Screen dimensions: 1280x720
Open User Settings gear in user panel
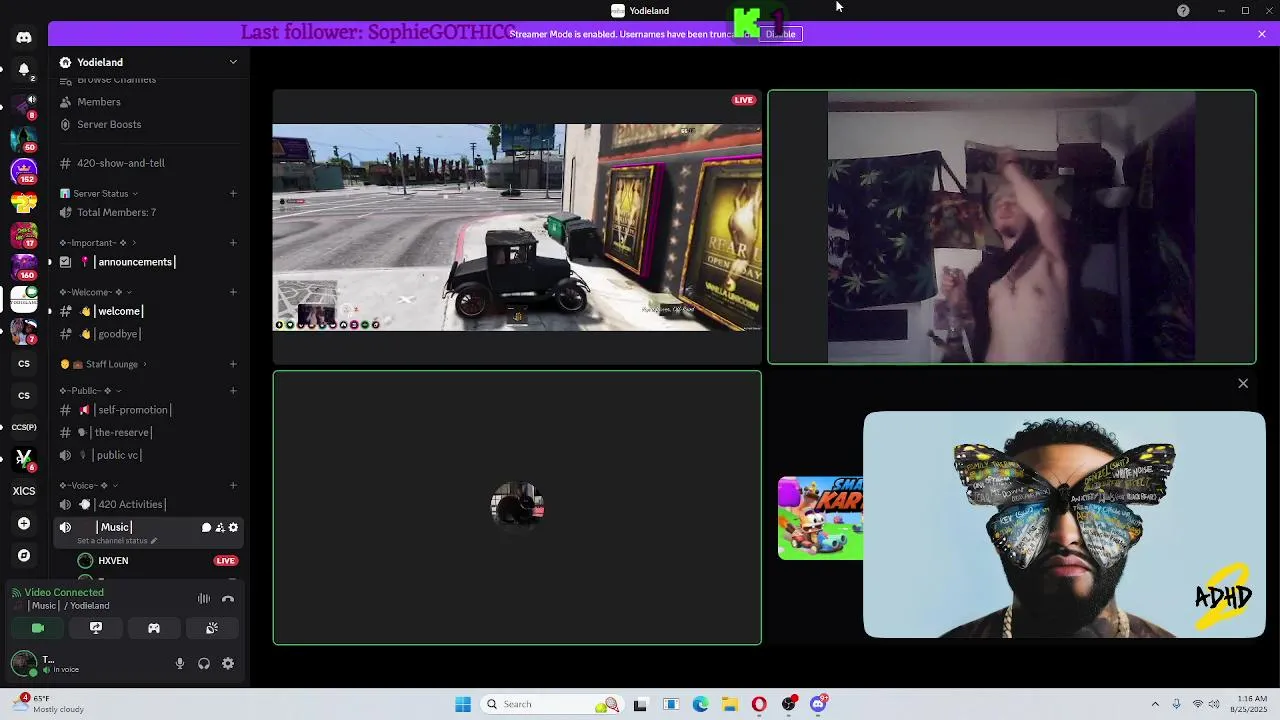click(228, 663)
